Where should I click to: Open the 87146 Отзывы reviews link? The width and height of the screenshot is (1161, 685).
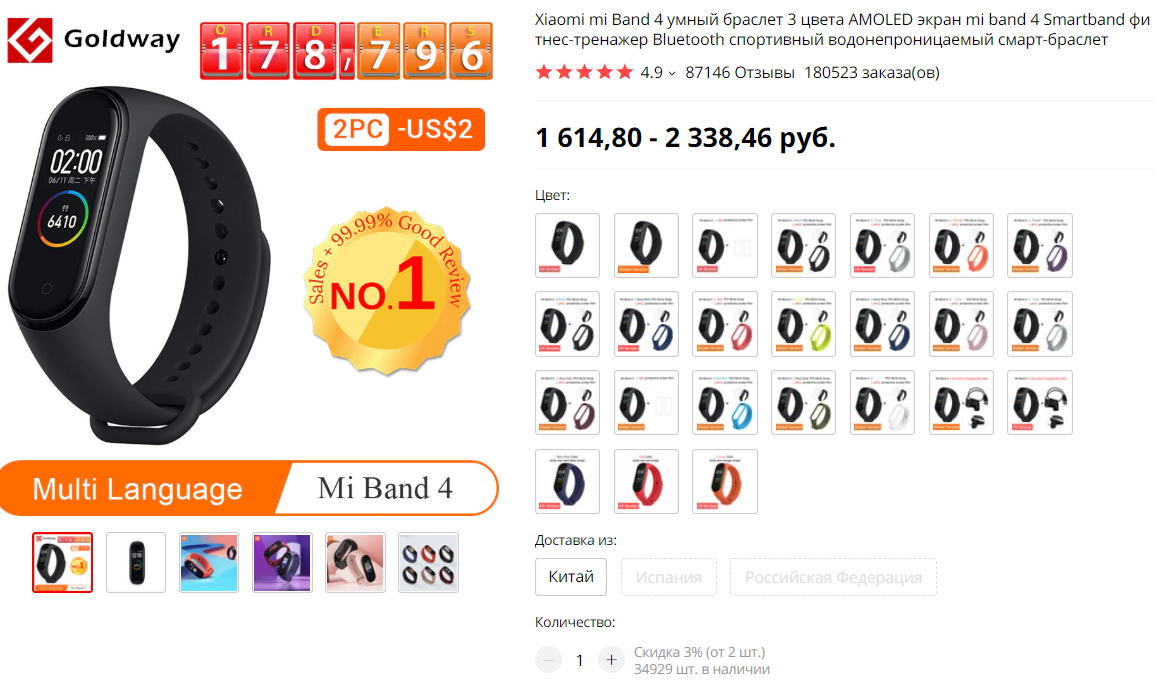coord(740,73)
